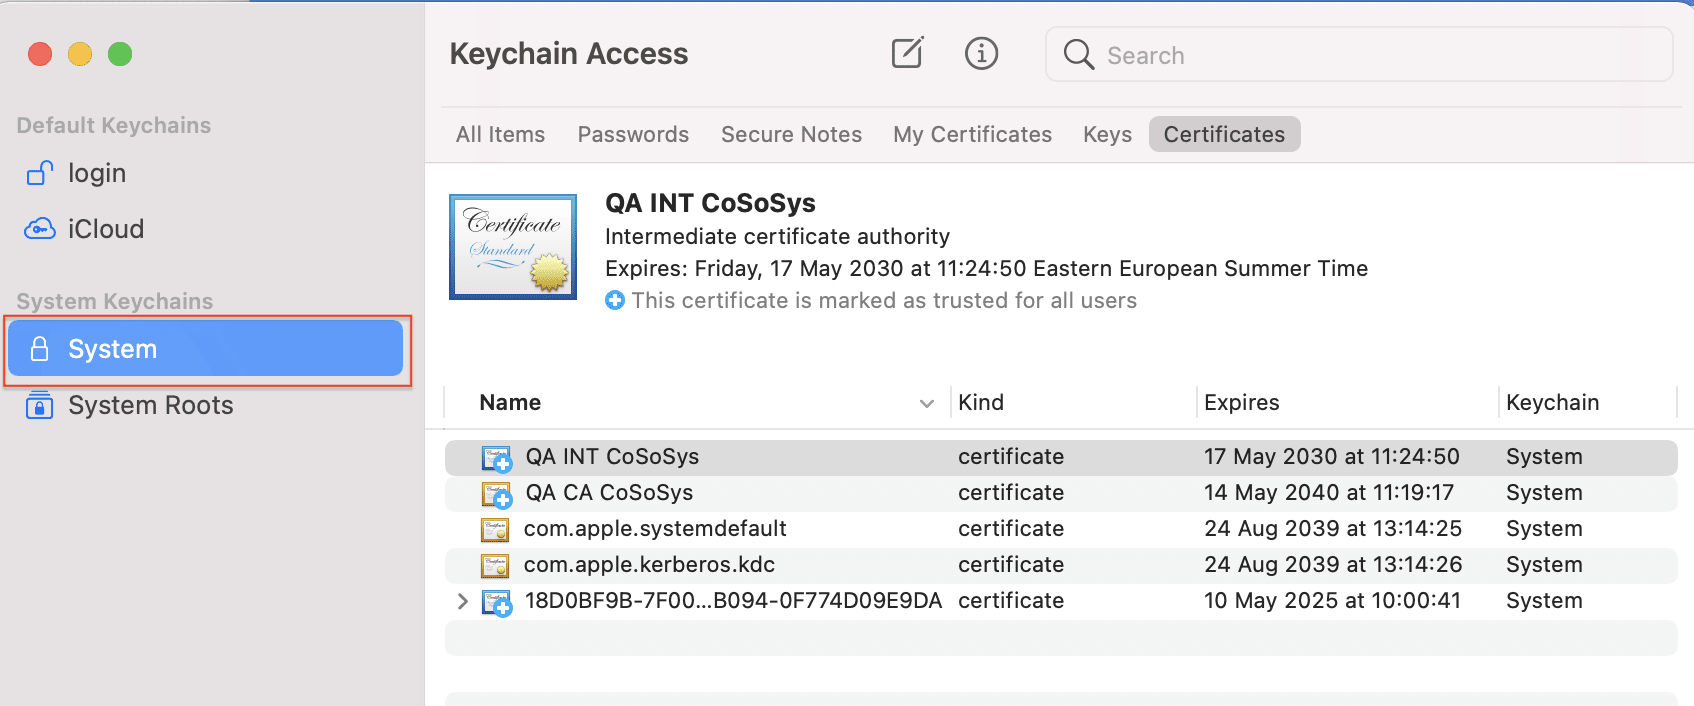Image resolution: width=1694 pixels, height=706 pixels.
Task: Click the expiry date 17 May 2030 at 11:24:50
Action: (1331, 457)
